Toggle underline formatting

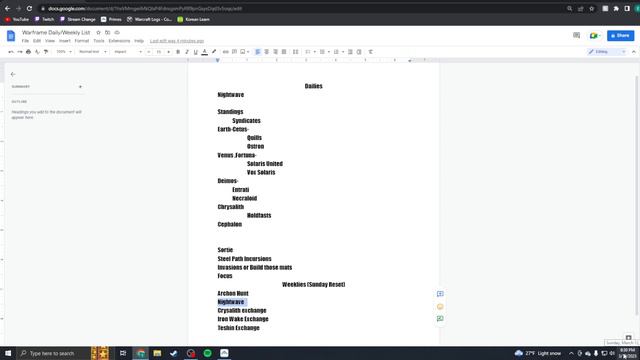point(196,52)
